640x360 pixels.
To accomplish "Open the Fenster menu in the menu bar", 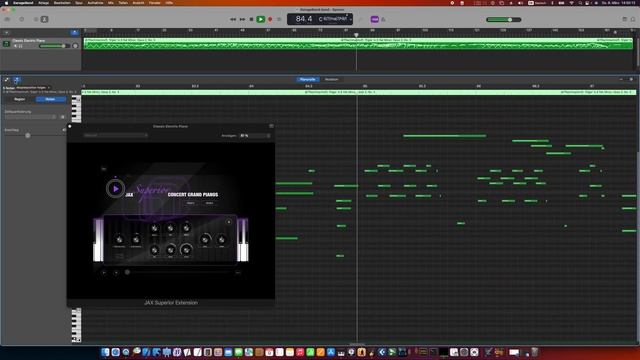I will coord(155,2).
